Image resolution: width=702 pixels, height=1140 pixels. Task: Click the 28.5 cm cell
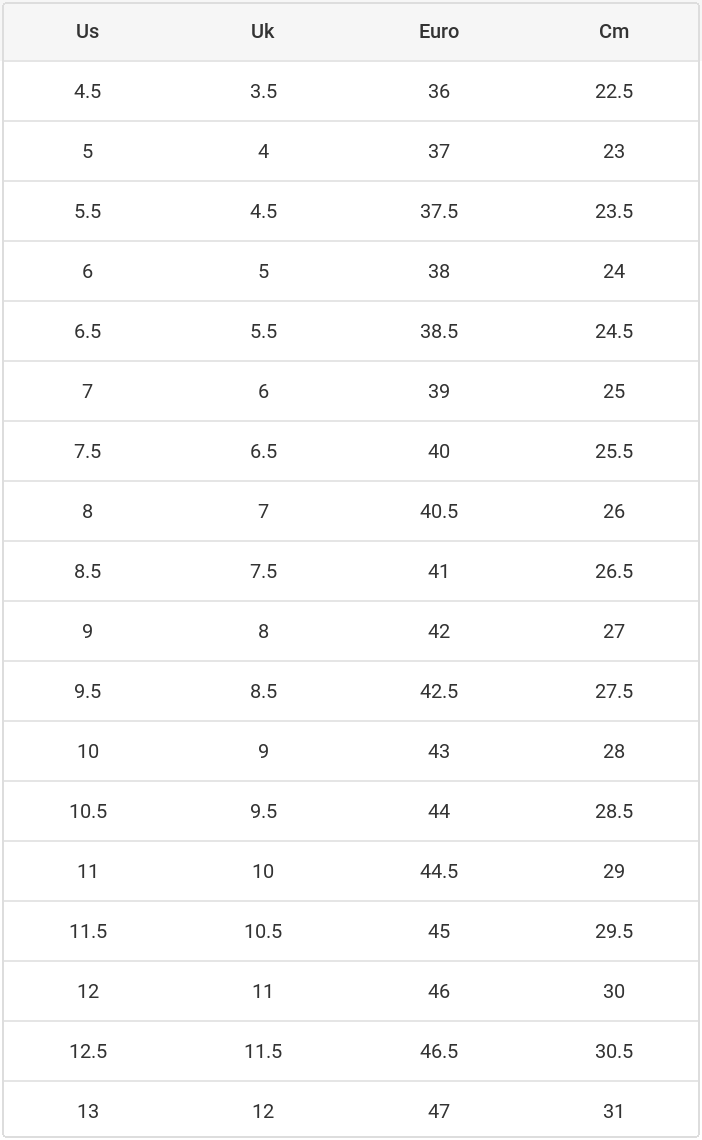click(x=614, y=811)
